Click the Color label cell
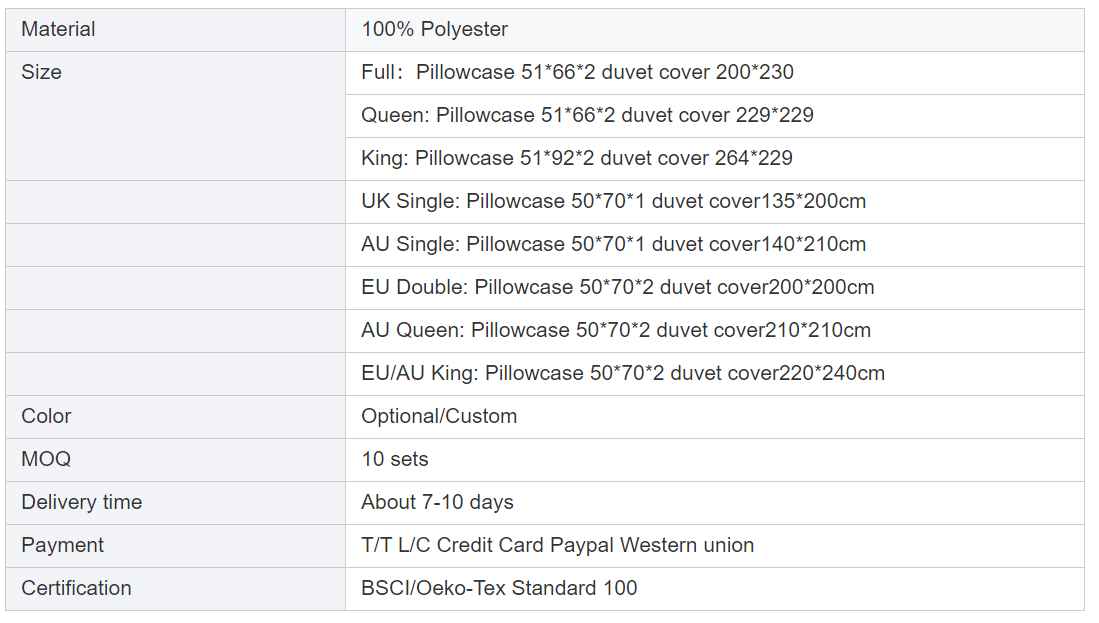 pos(46,417)
